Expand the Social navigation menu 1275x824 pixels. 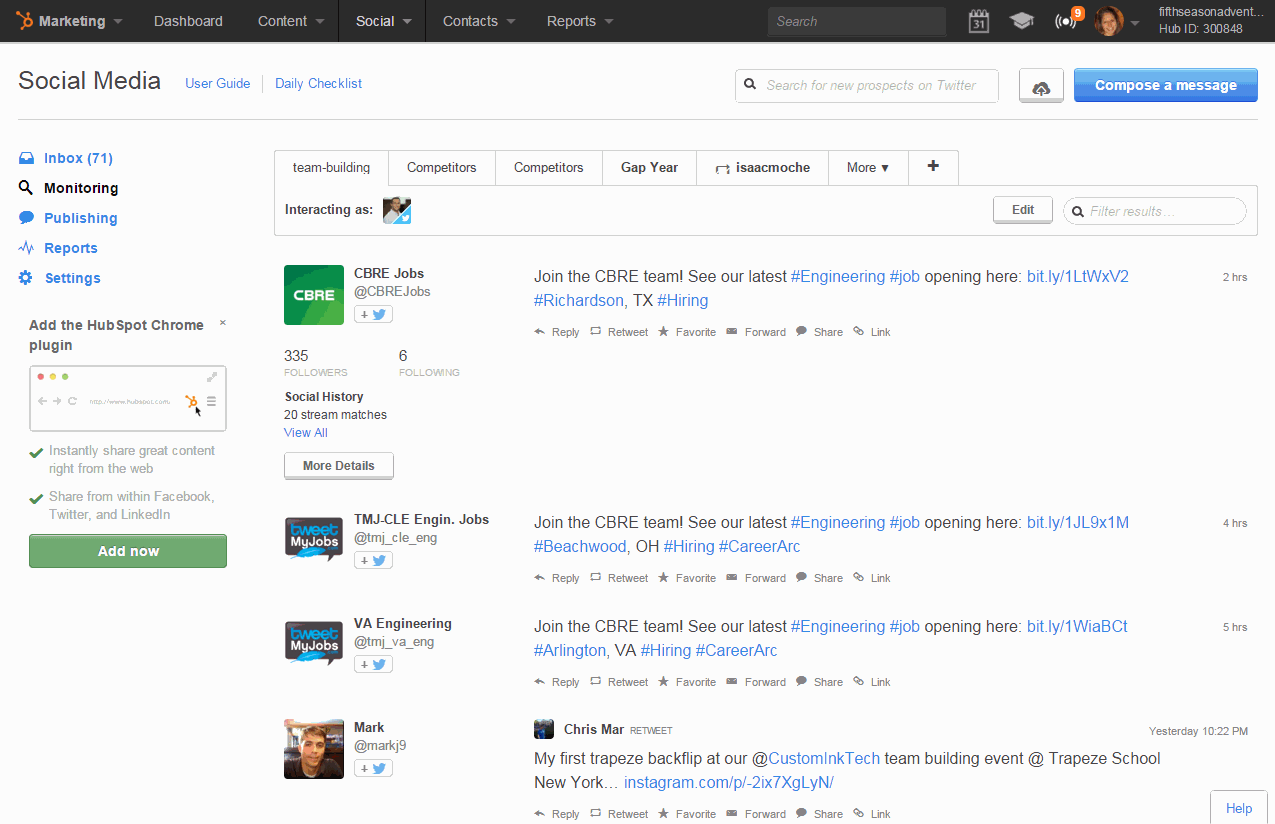click(383, 21)
